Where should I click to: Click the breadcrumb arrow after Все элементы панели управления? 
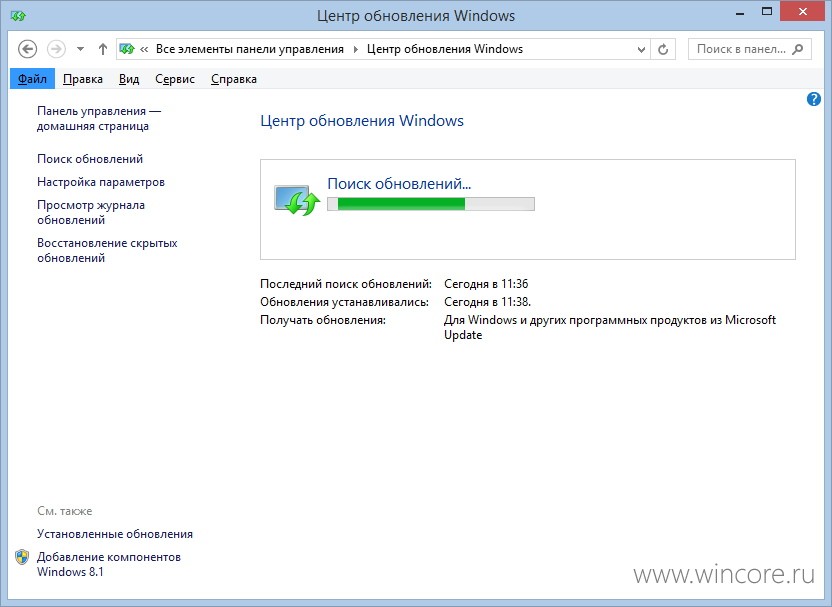(356, 49)
